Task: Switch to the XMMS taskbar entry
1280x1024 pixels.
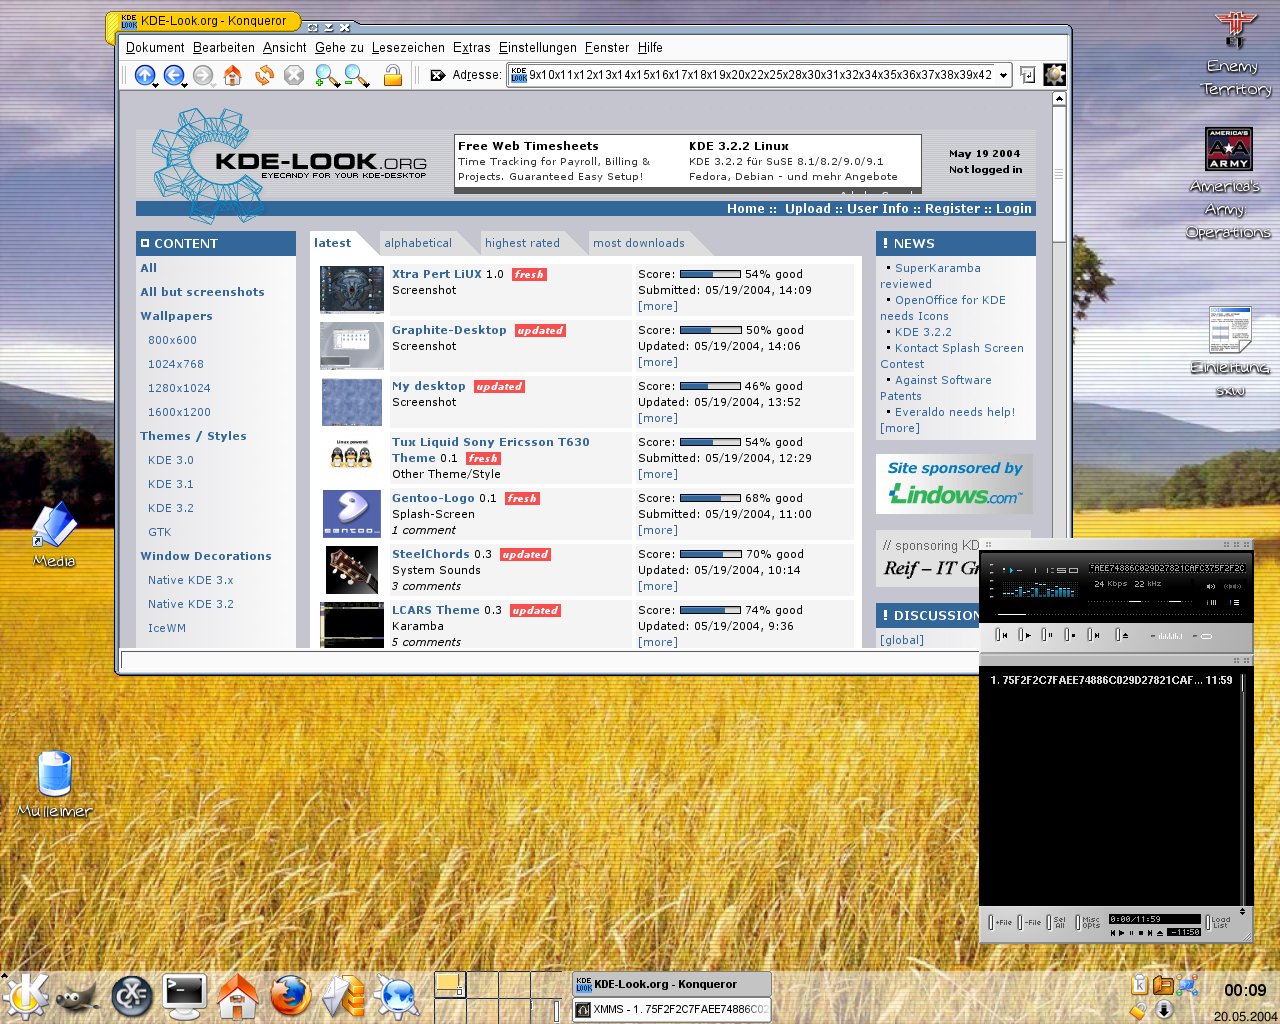Action: pos(671,1009)
